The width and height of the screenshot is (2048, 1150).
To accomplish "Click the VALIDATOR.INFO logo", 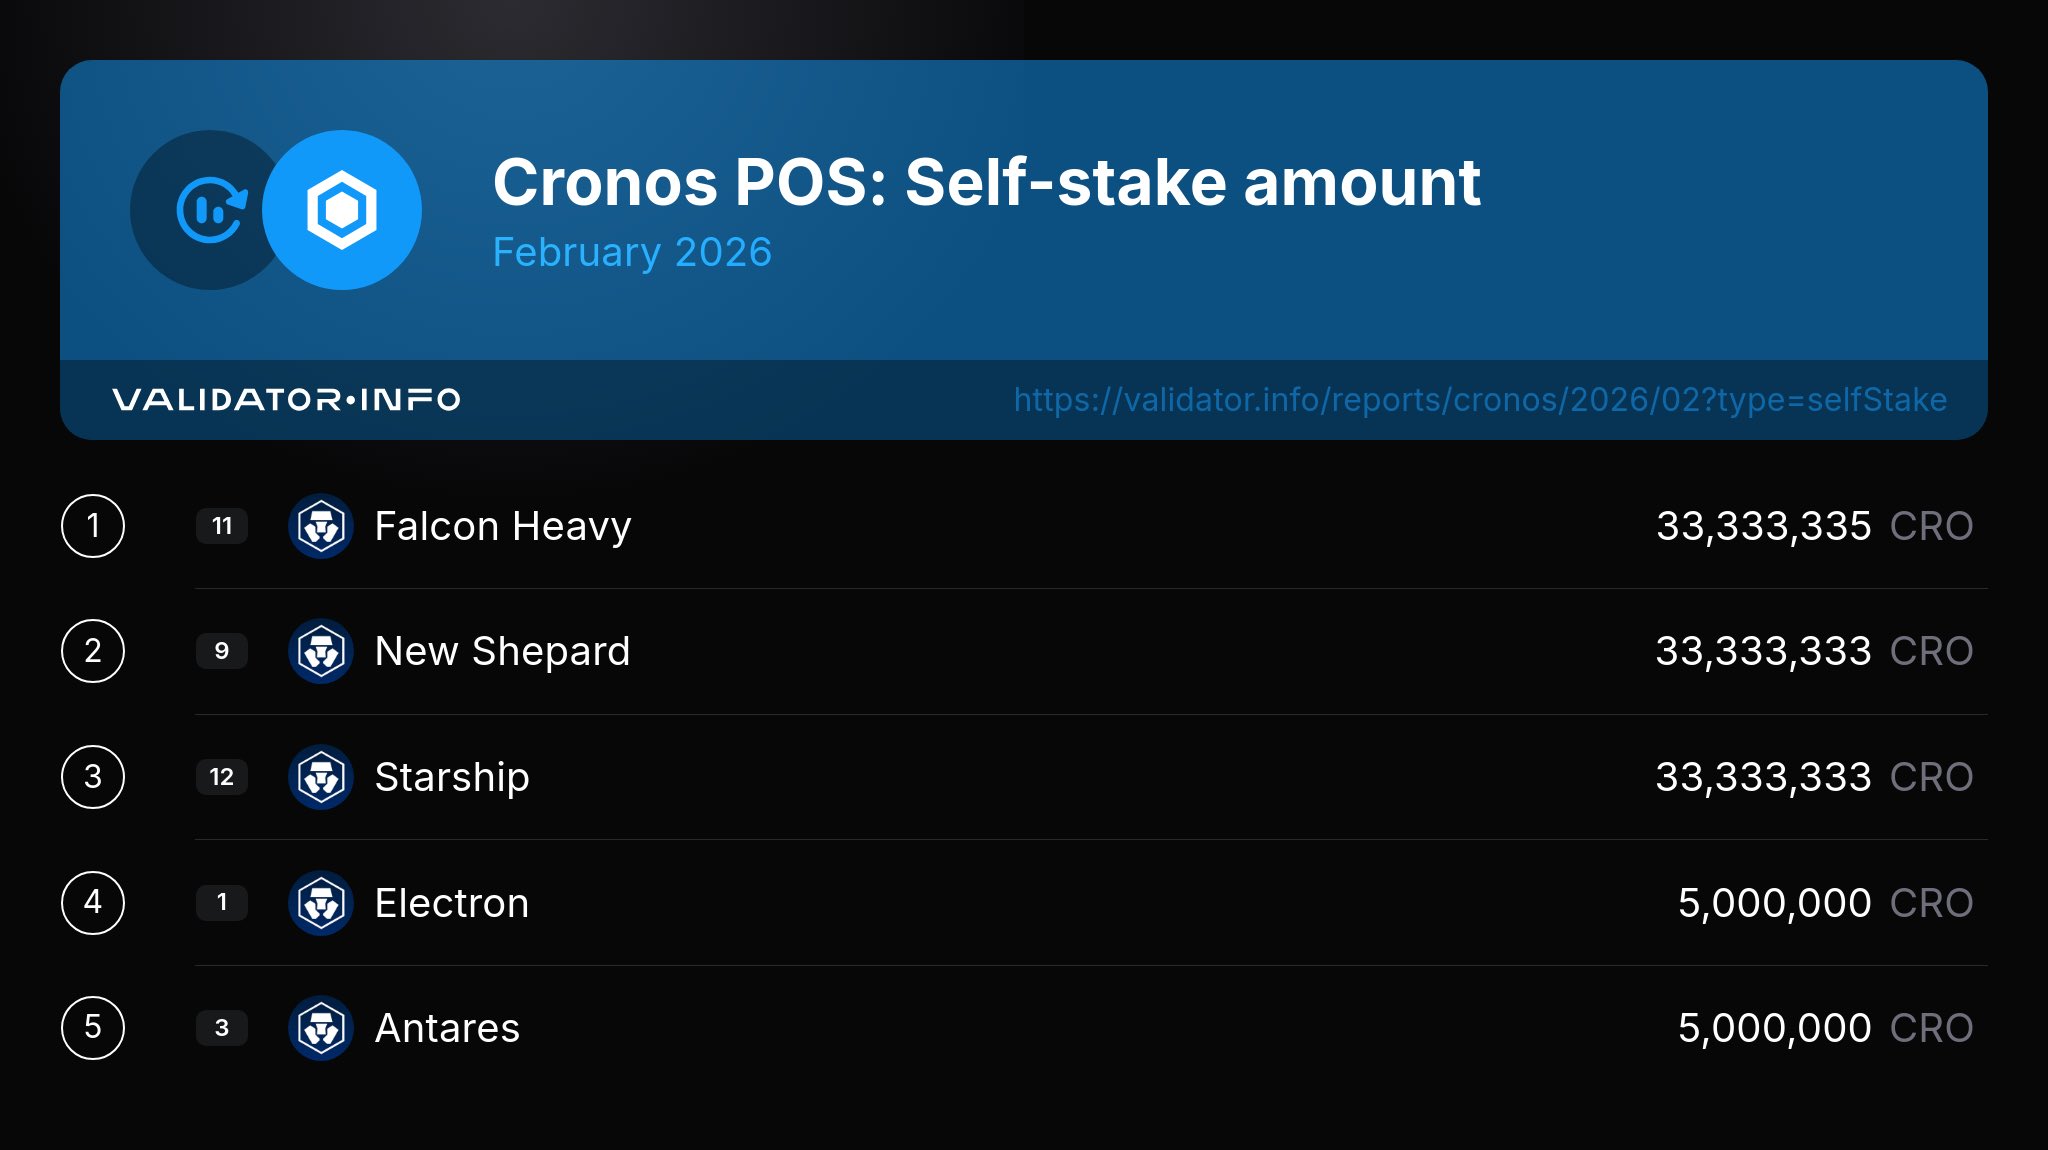I will tap(286, 400).
